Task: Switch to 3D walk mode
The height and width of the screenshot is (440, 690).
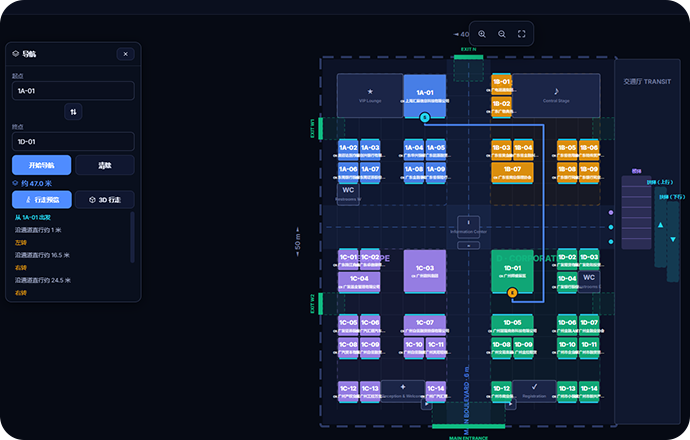Action: click(x=105, y=200)
